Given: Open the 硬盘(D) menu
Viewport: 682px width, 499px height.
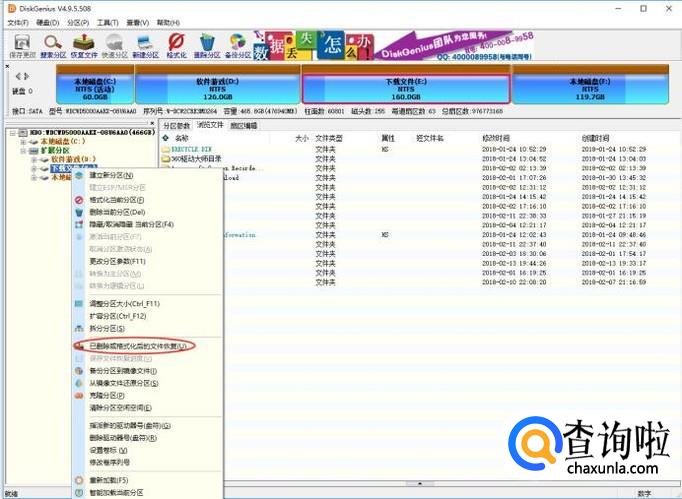Looking at the screenshot, I should pos(48,22).
